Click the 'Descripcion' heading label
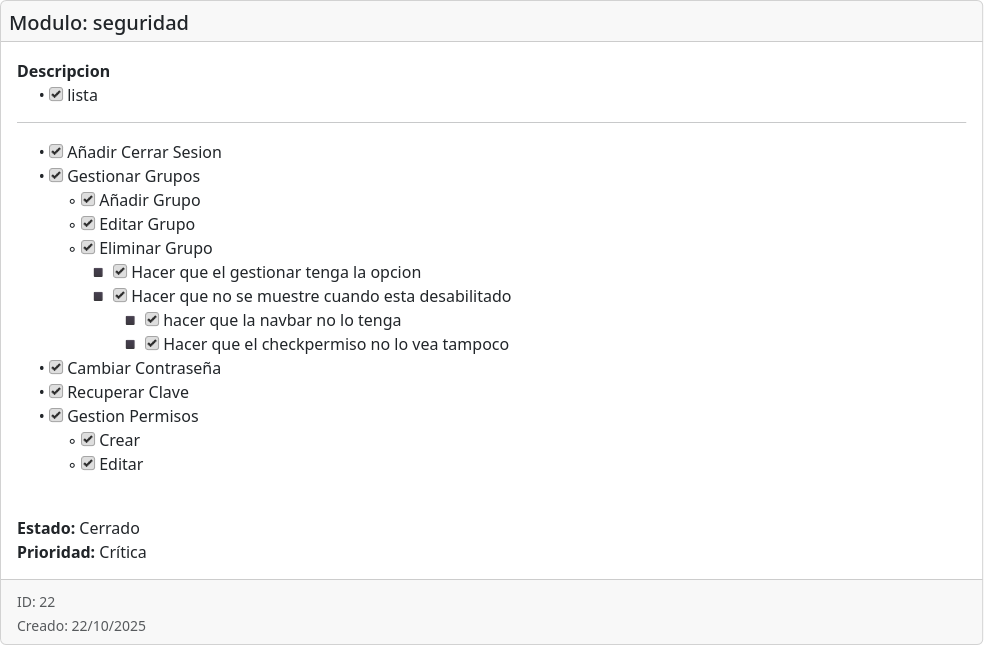 click(63, 71)
